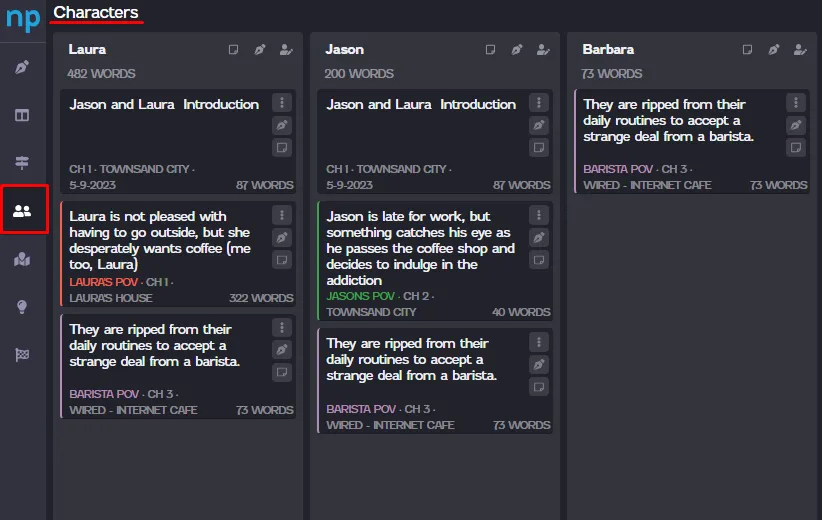822x520 pixels.
Task: Open the note icon in Laura's column header
Action: pos(233,50)
